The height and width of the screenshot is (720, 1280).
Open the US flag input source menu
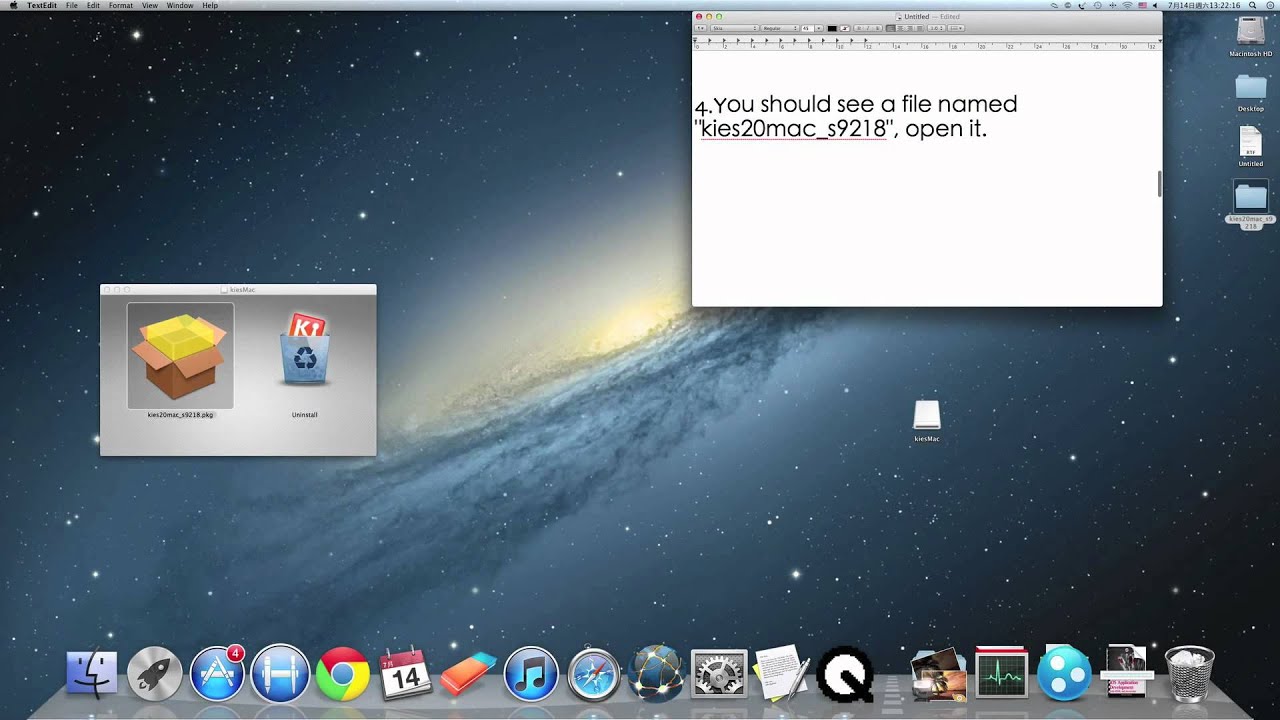point(1142,5)
